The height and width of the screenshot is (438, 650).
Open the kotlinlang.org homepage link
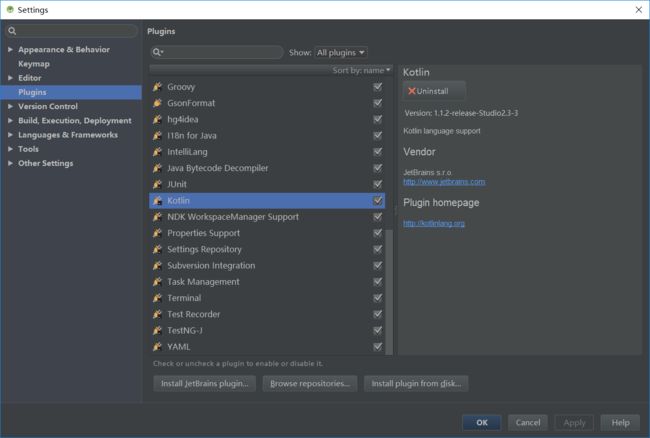(434, 223)
